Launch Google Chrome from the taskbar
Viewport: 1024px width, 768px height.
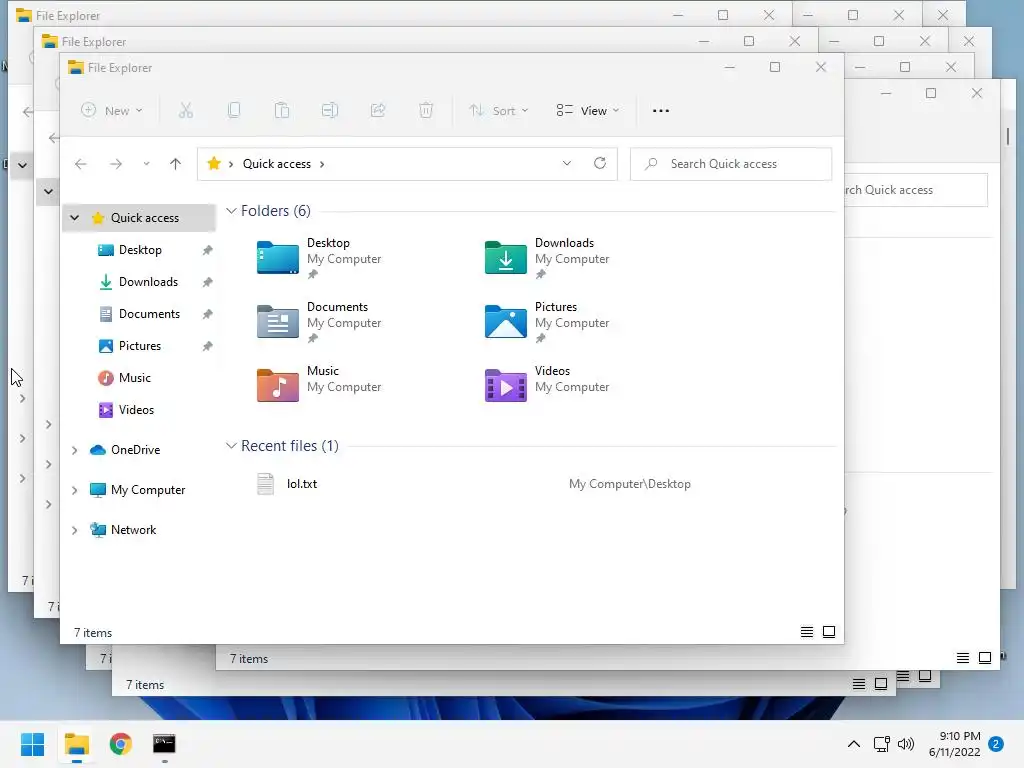[121, 744]
